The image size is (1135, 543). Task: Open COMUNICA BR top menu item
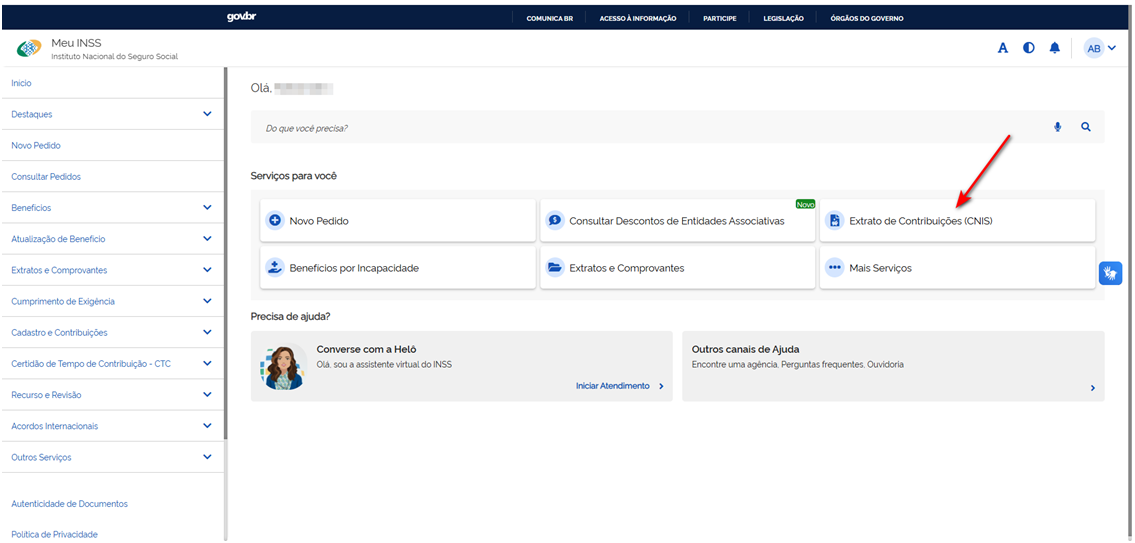(x=549, y=19)
